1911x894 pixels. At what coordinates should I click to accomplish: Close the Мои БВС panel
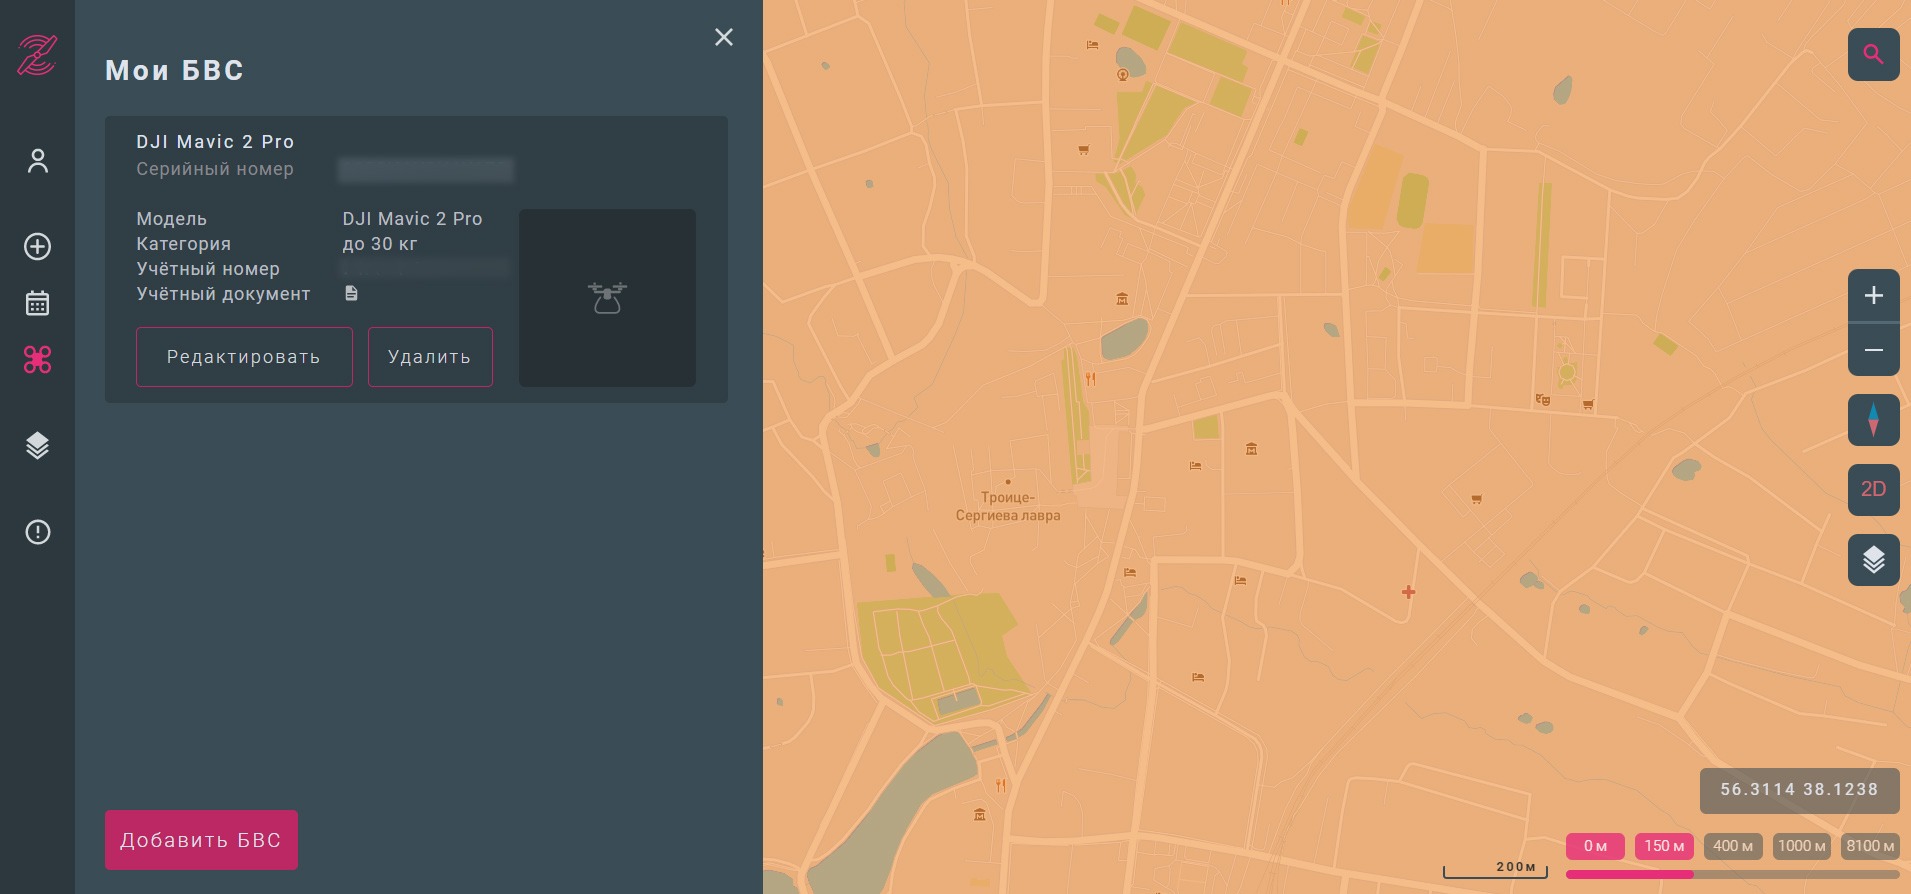724,37
